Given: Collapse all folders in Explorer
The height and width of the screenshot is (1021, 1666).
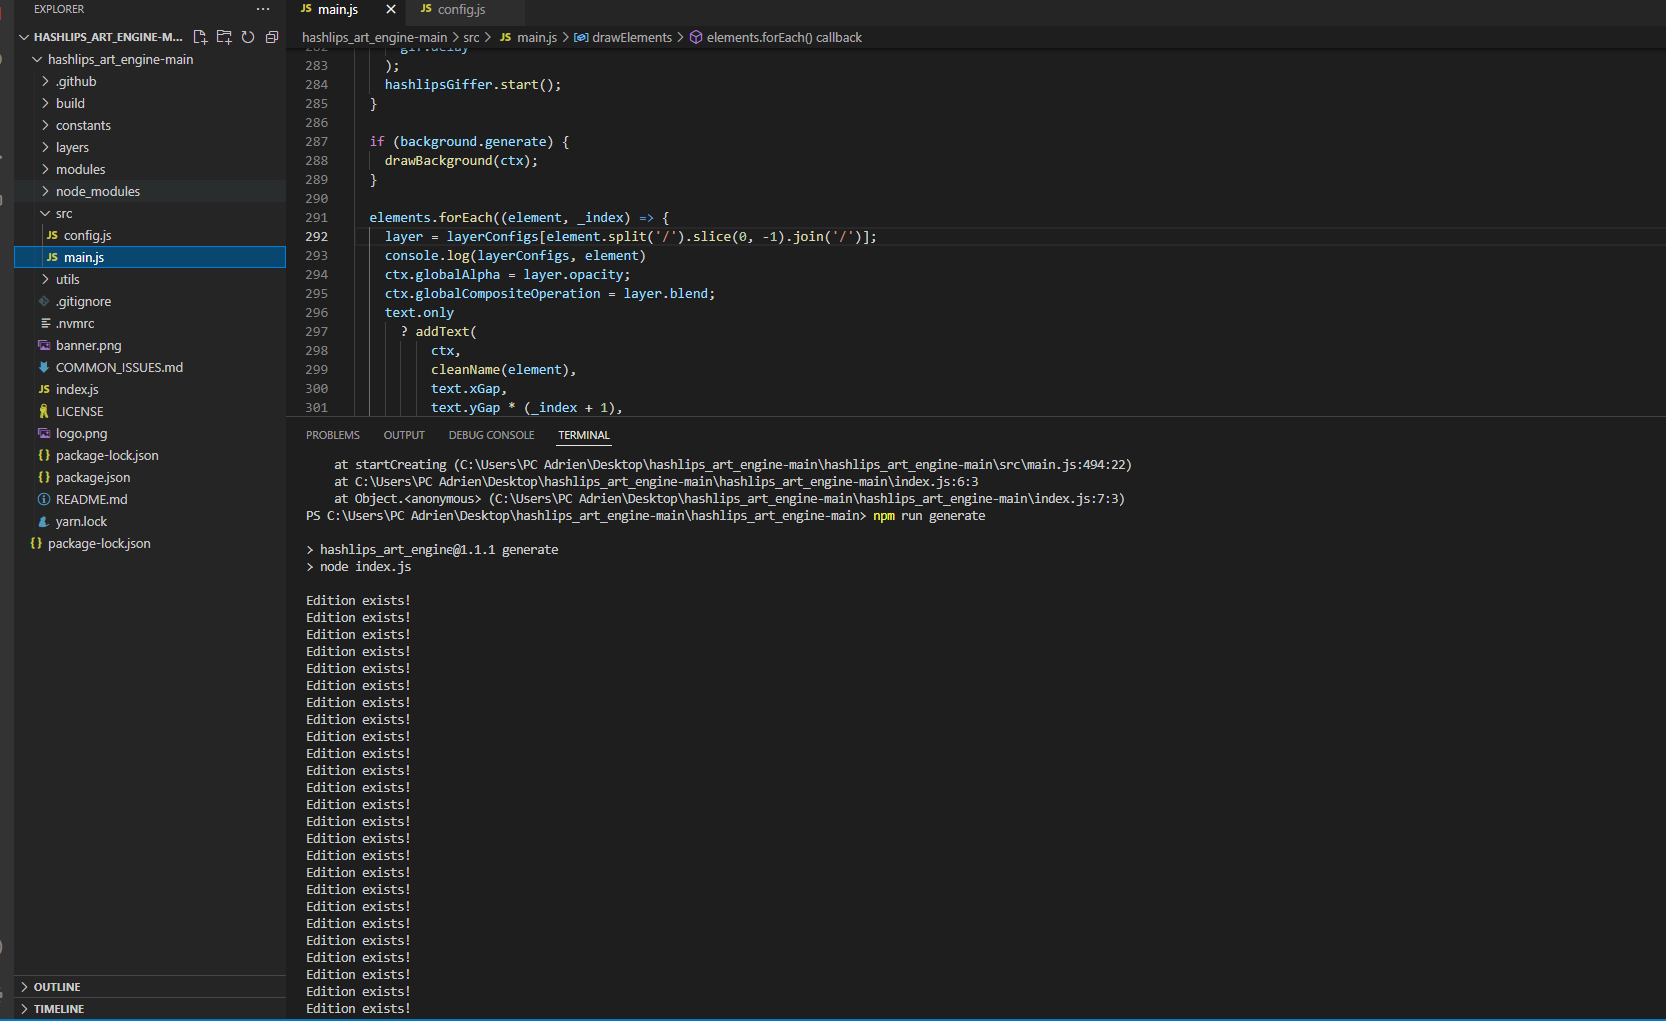Looking at the screenshot, I should click(x=272, y=37).
